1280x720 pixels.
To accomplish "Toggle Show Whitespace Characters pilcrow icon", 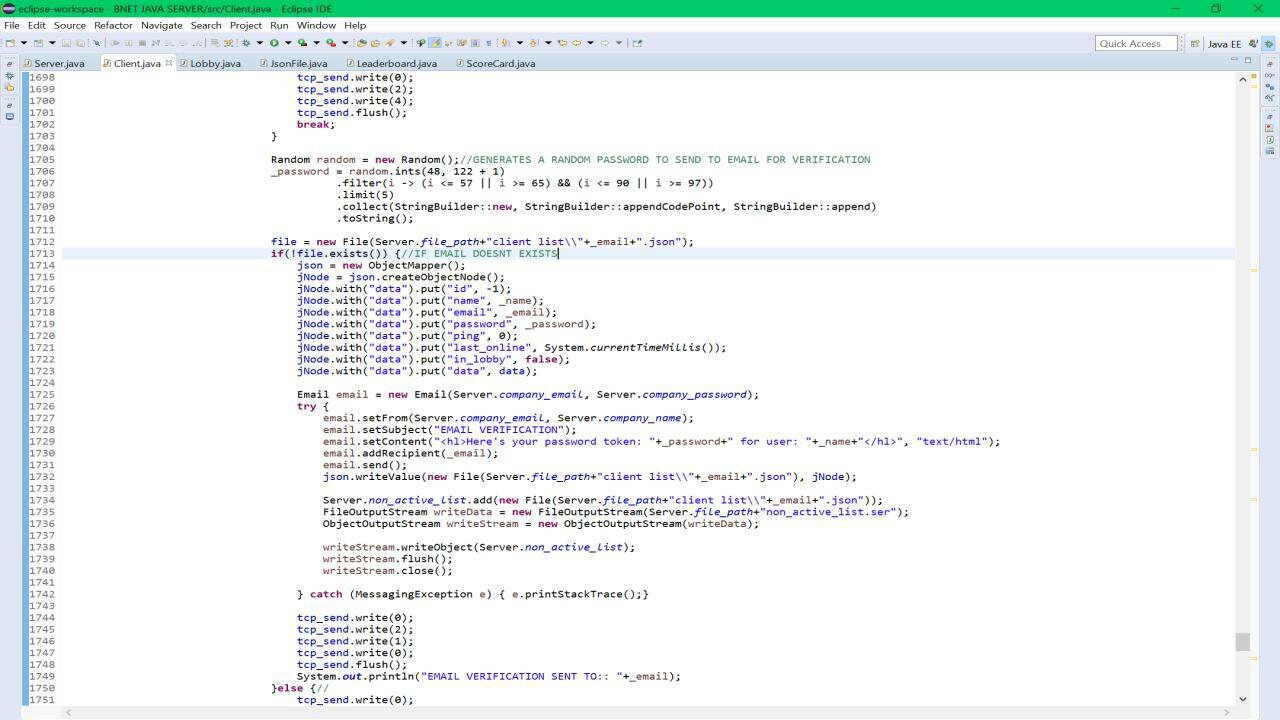I will [488, 43].
